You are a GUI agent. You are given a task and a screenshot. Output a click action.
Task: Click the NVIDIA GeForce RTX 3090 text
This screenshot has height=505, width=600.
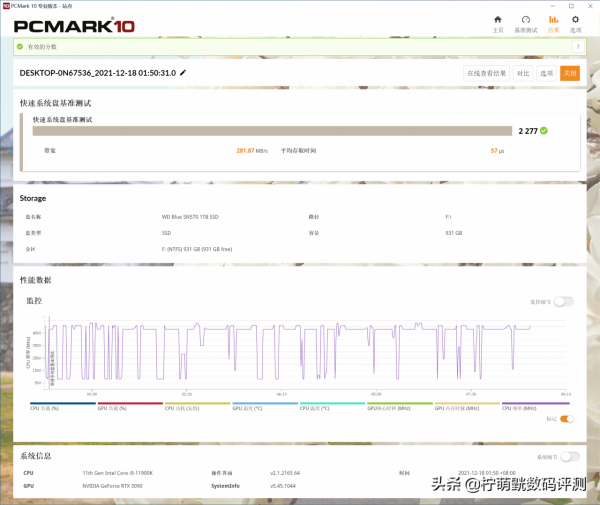112,486
